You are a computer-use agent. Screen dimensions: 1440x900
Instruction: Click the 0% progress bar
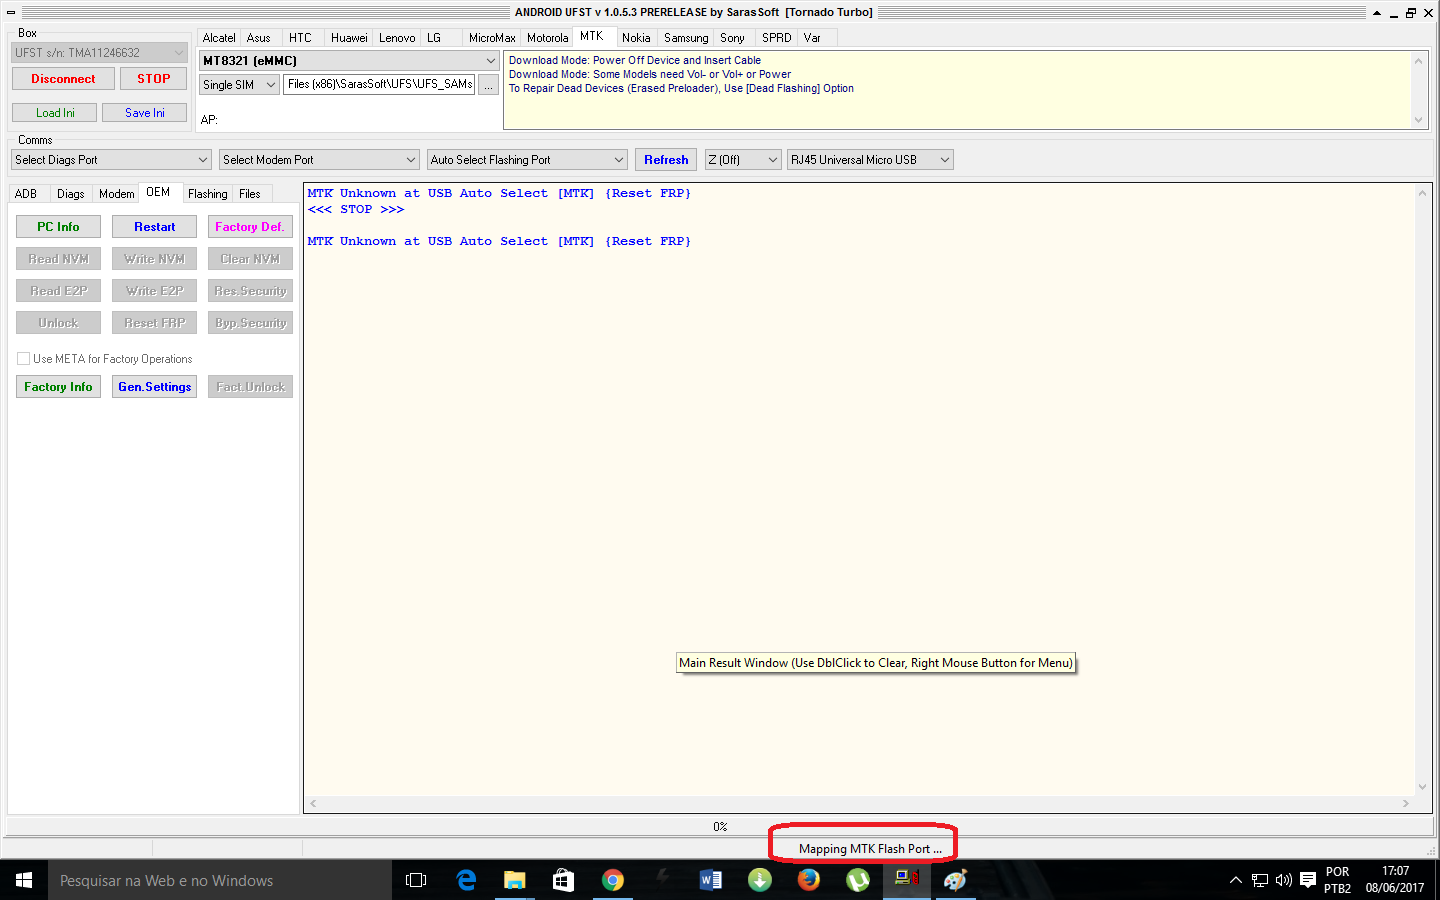click(x=719, y=827)
